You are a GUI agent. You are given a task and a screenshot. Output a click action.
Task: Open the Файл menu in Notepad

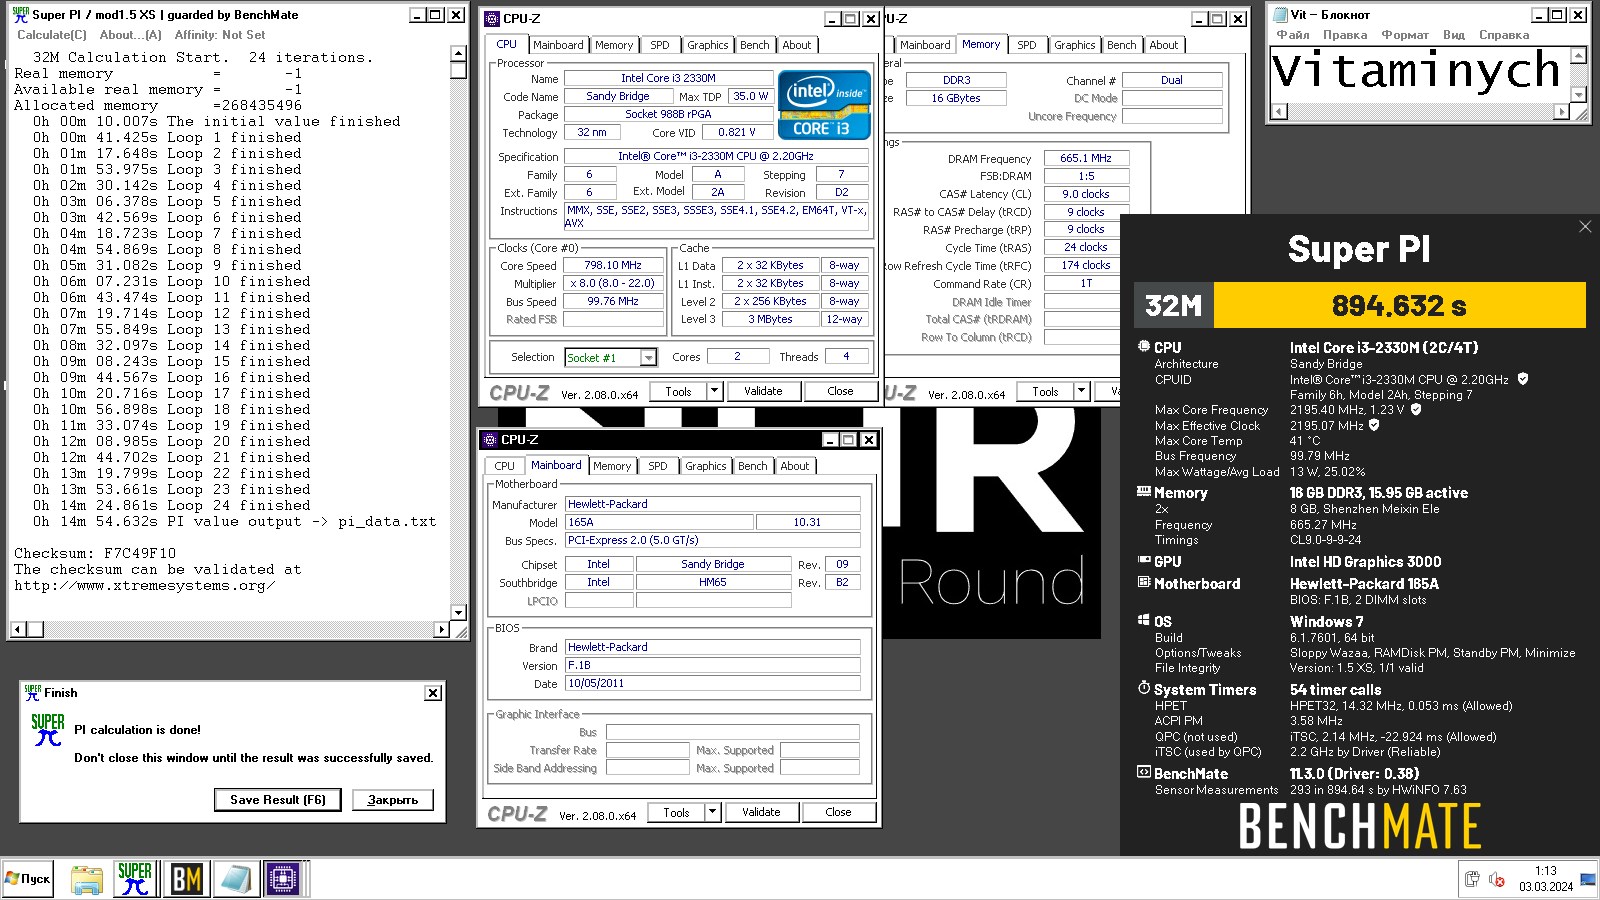click(x=1292, y=34)
